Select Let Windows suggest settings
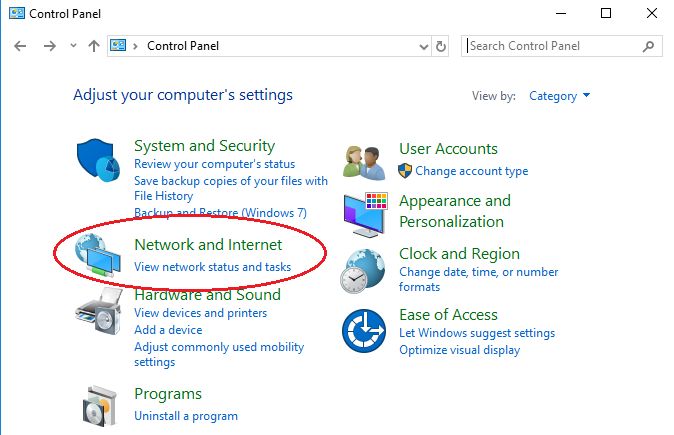 pyautogui.click(x=477, y=333)
